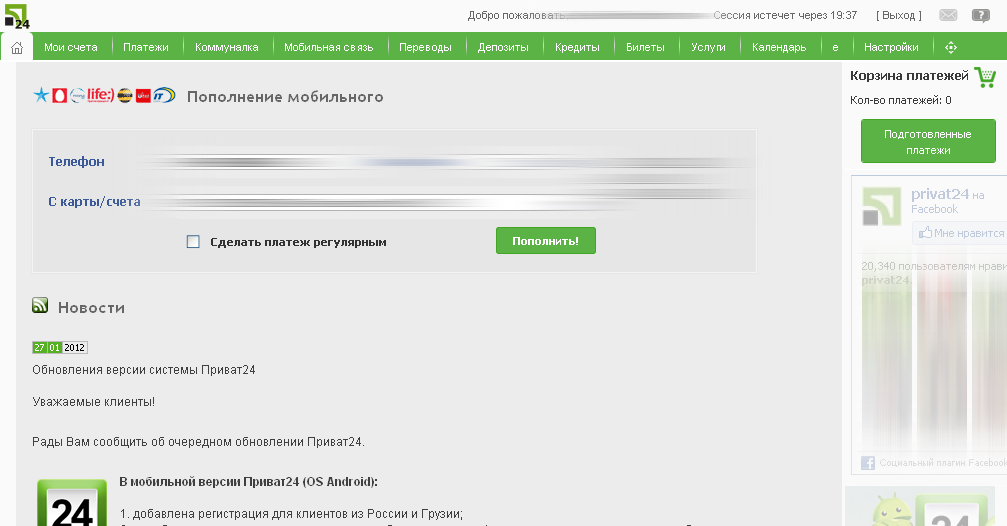Open the home page via house icon
1007x526 pixels.
pos(17,48)
